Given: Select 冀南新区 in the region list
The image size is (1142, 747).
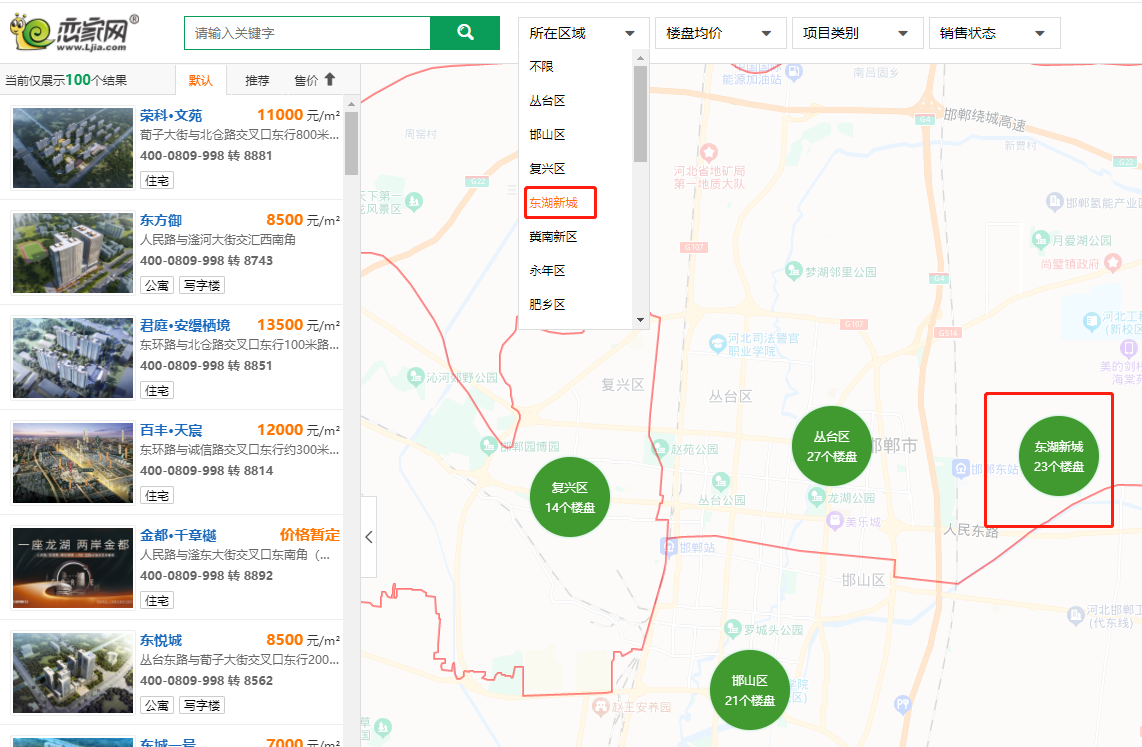Looking at the screenshot, I should (554, 237).
